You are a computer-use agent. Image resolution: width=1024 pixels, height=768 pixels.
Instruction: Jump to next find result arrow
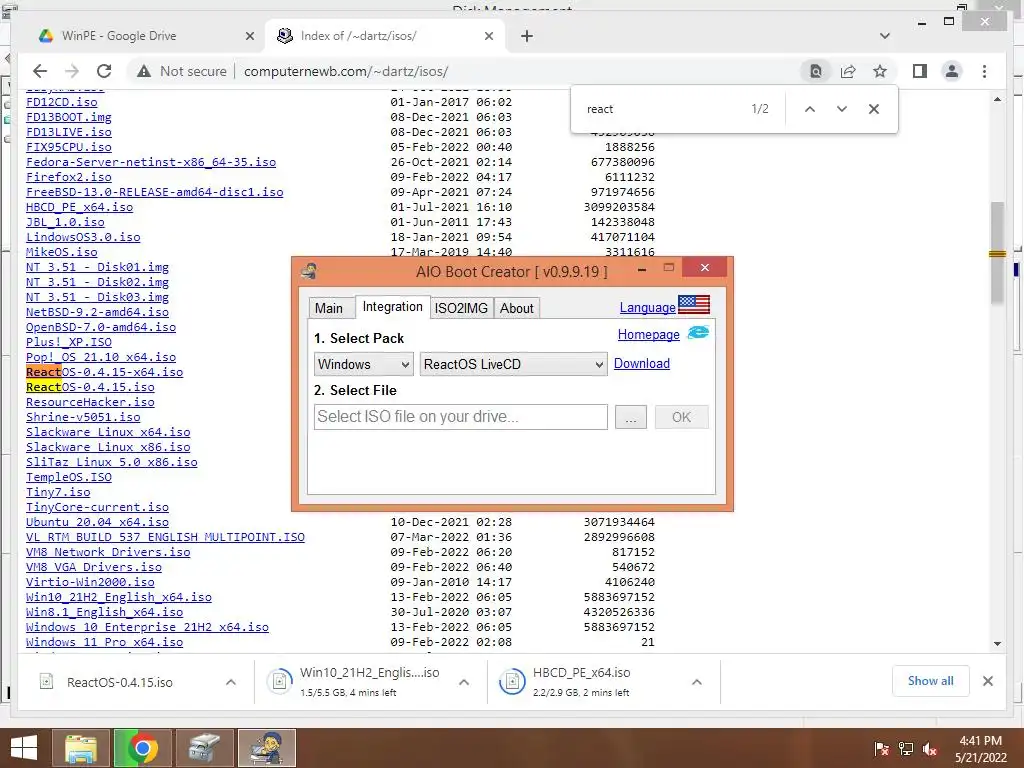[842, 109]
